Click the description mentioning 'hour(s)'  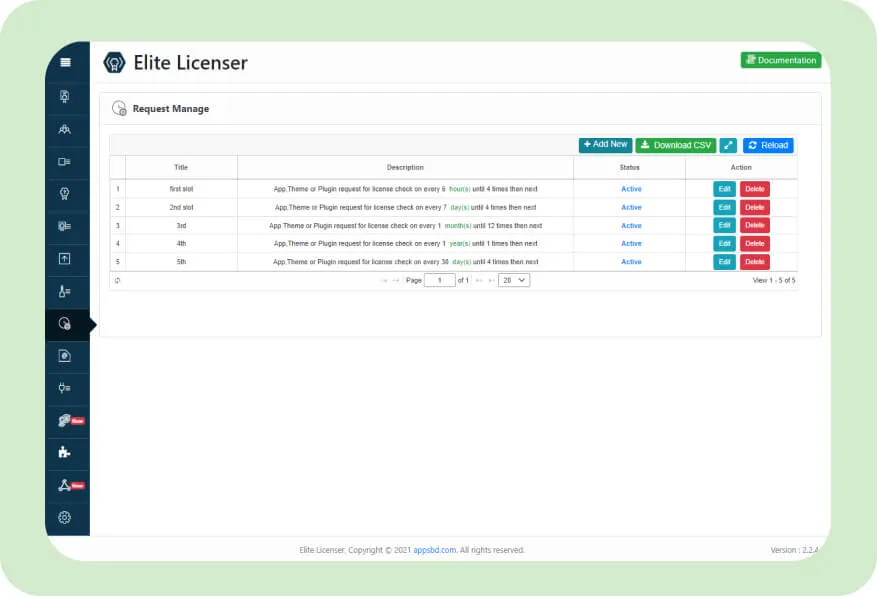pos(406,189)
